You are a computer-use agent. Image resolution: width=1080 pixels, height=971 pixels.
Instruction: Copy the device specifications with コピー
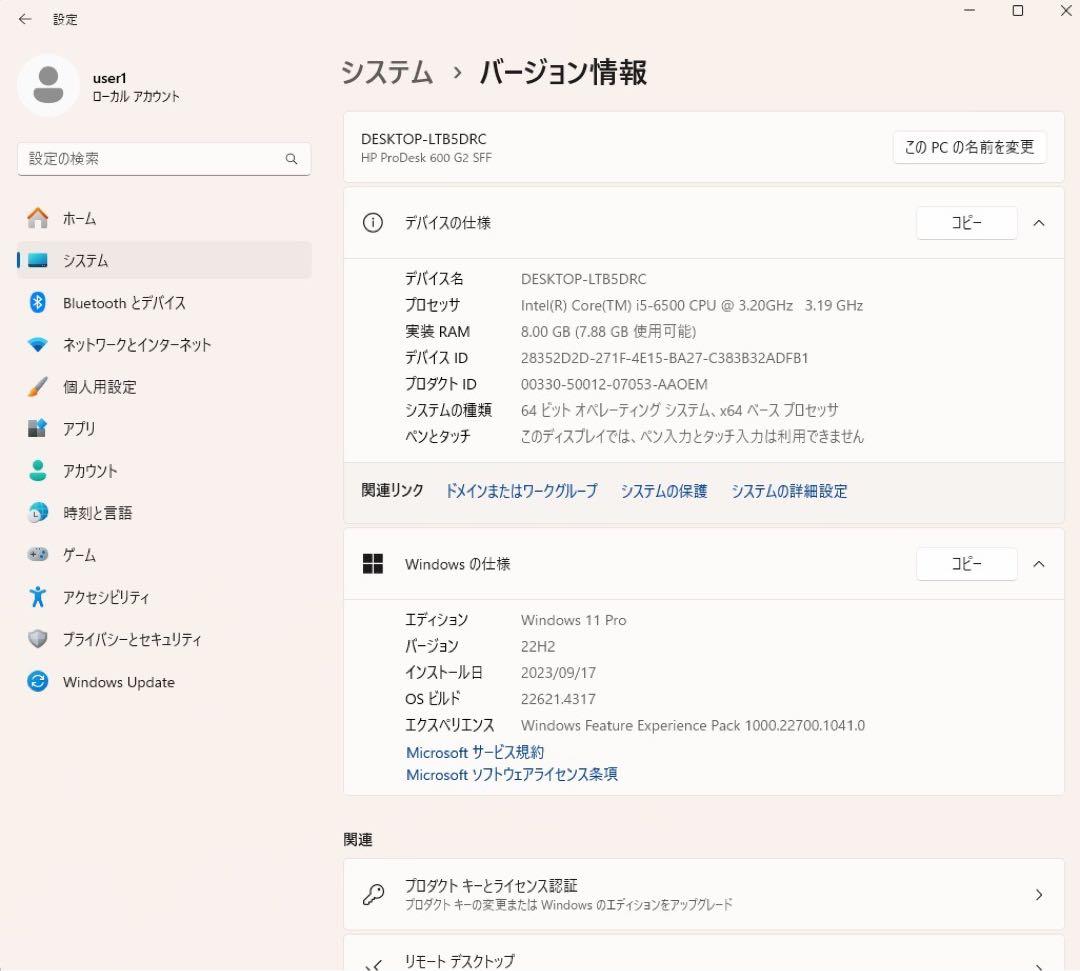pyautogui.click(x=966, y=223)
